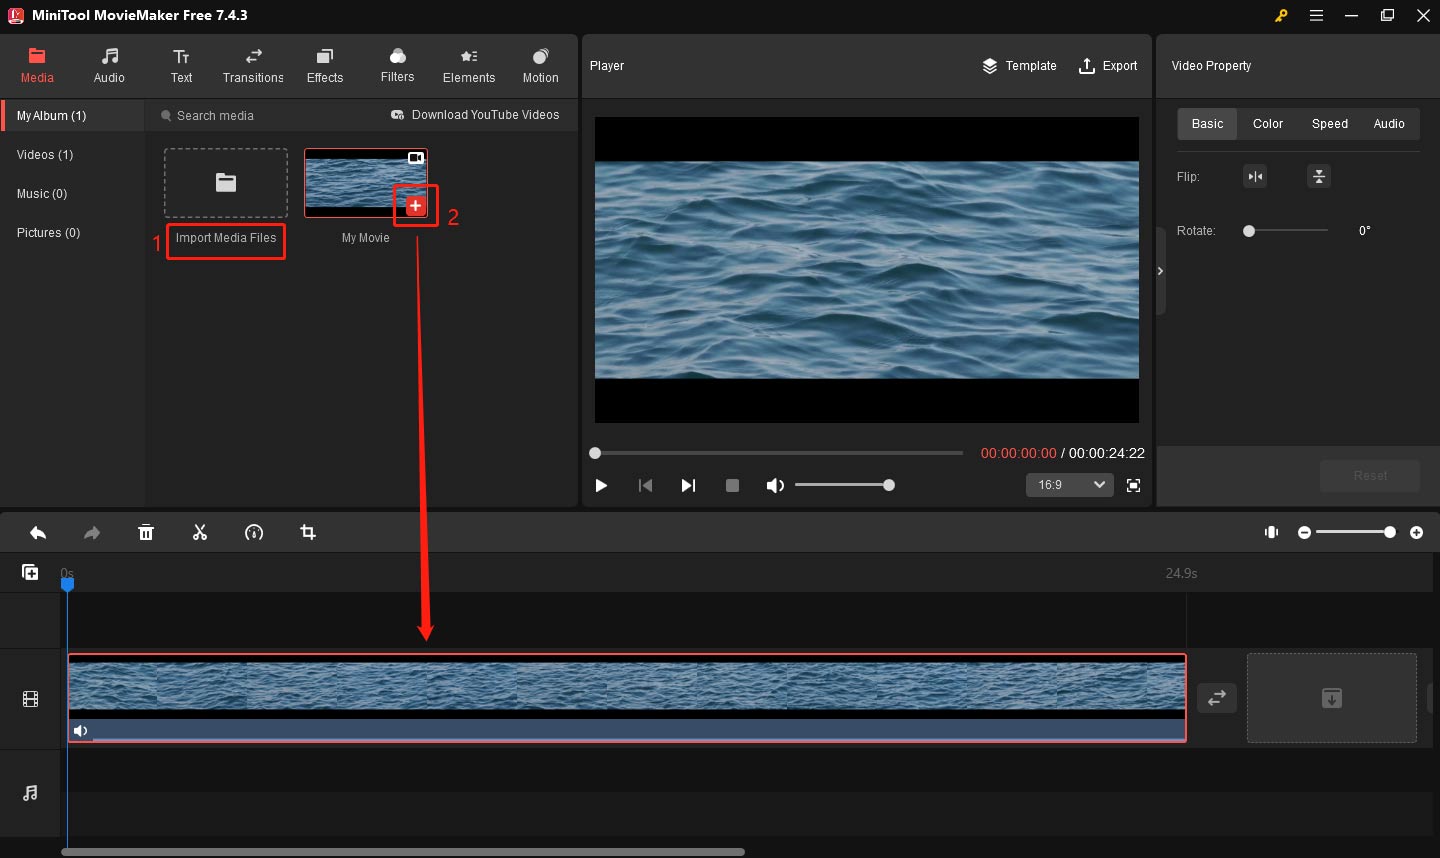Image resolution: width=1440 pixels, height=858 pixels.
Task: Go to previous frame
Action: tap(645, 485)
